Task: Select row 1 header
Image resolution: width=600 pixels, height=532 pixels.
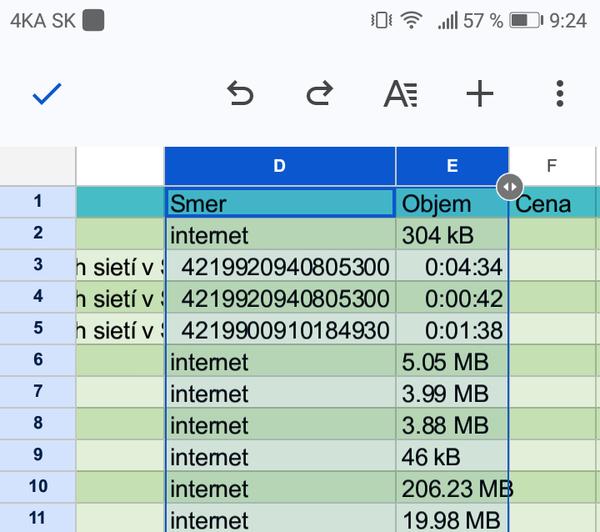Action: pyautogui.click(x=38, y=203)
